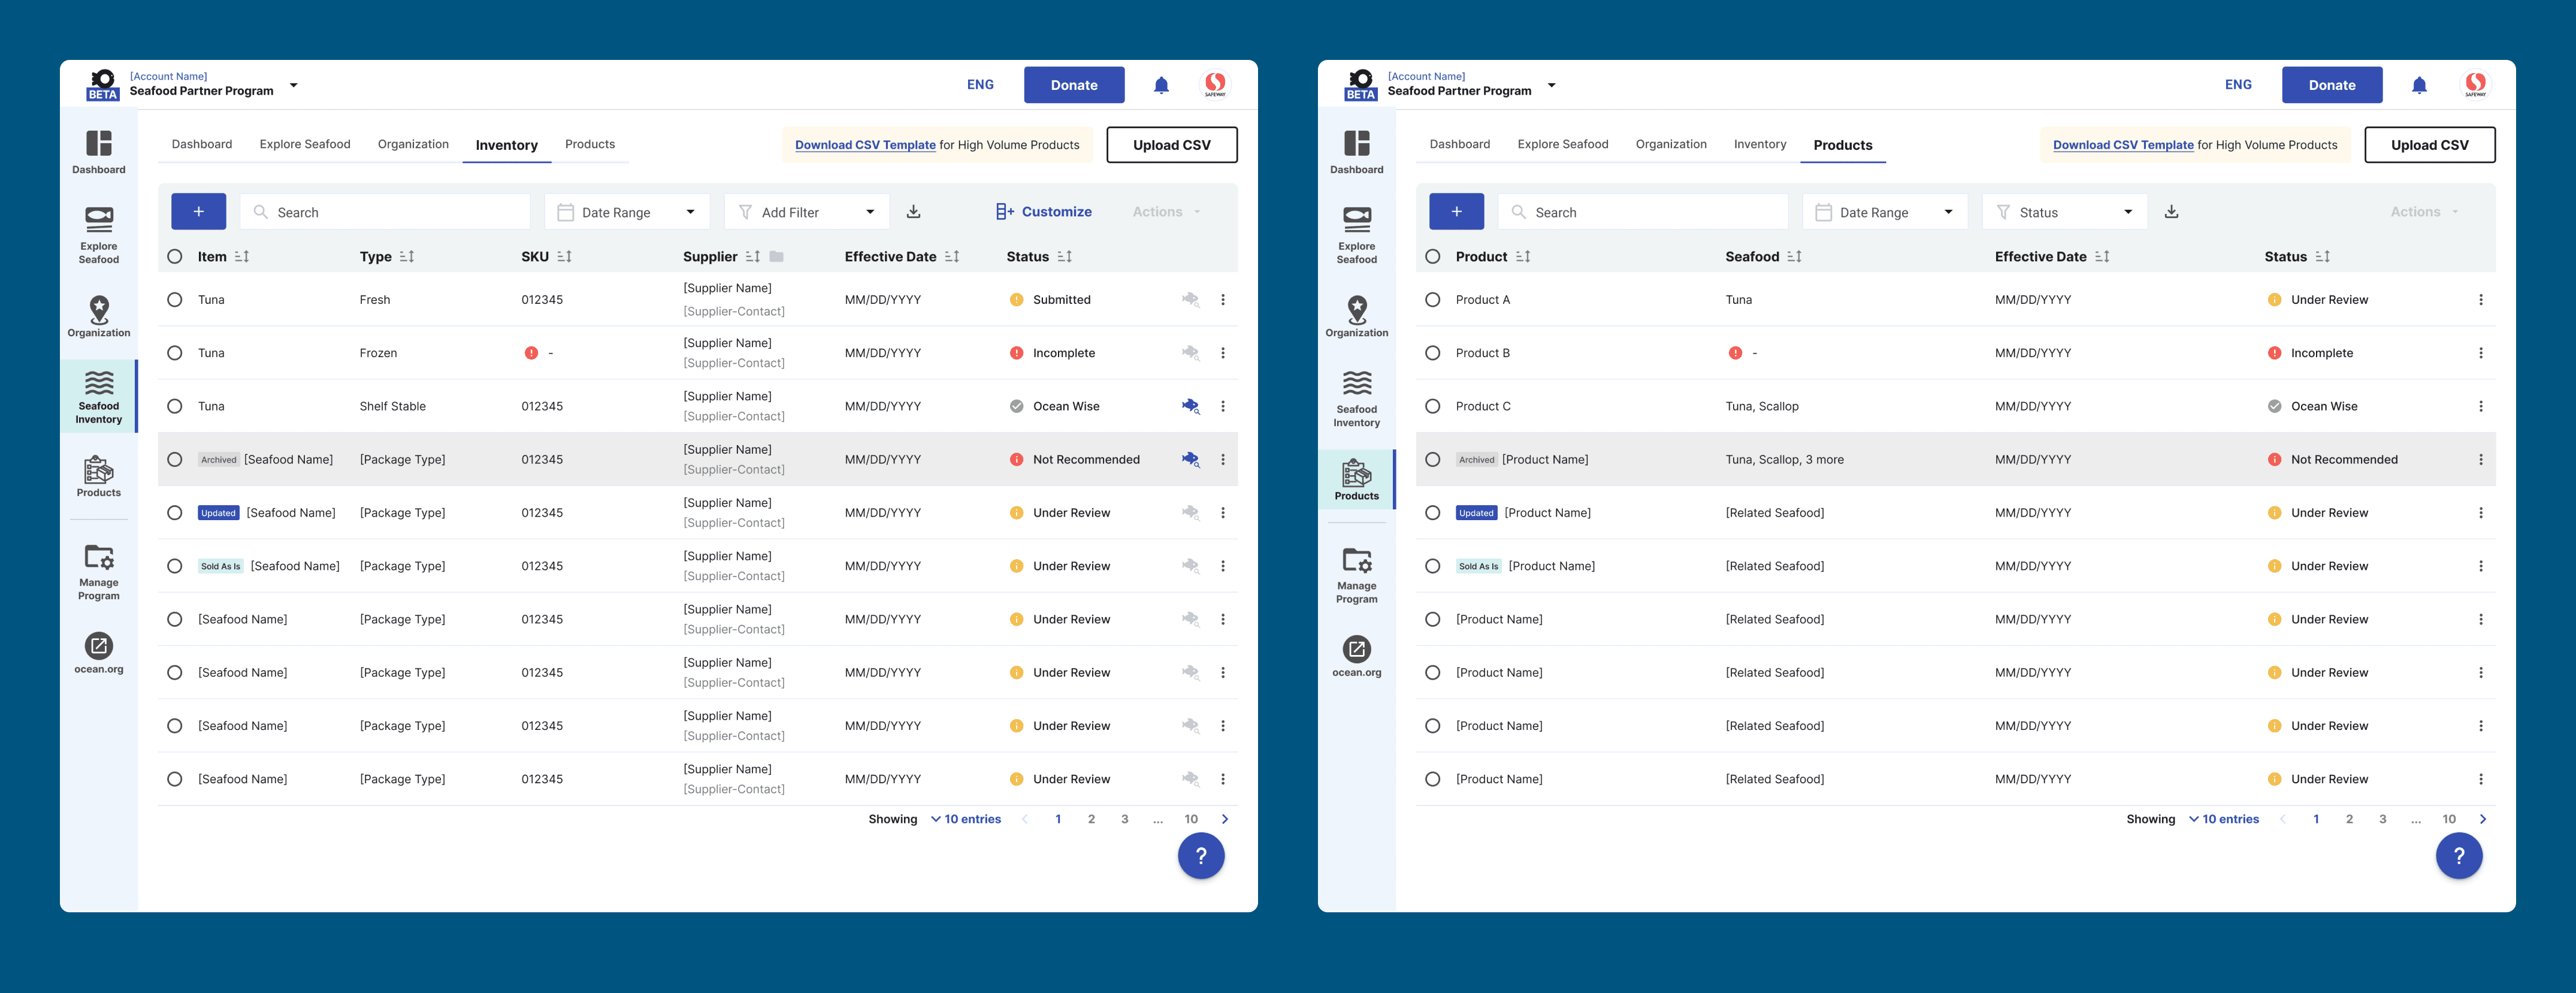Select radio for Frozen Tuna row

(175, 353)
